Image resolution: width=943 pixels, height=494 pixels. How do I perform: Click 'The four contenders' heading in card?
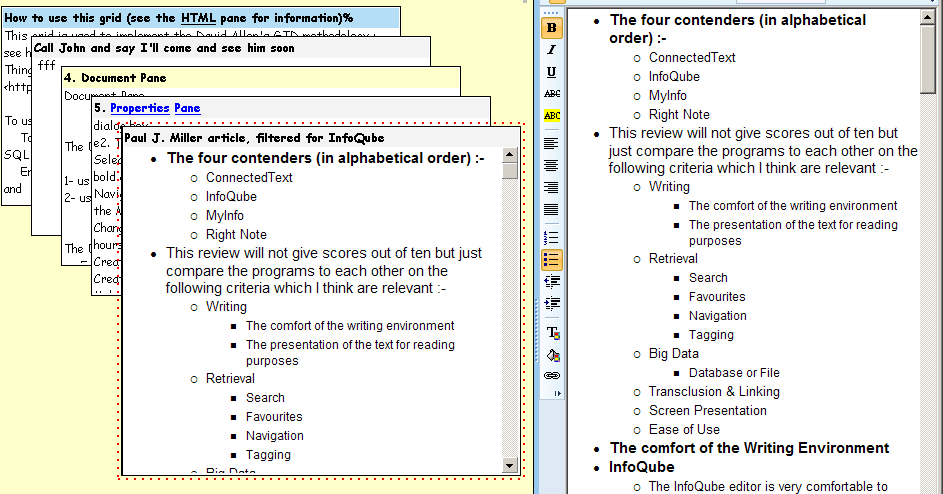(x=325, y=158)
